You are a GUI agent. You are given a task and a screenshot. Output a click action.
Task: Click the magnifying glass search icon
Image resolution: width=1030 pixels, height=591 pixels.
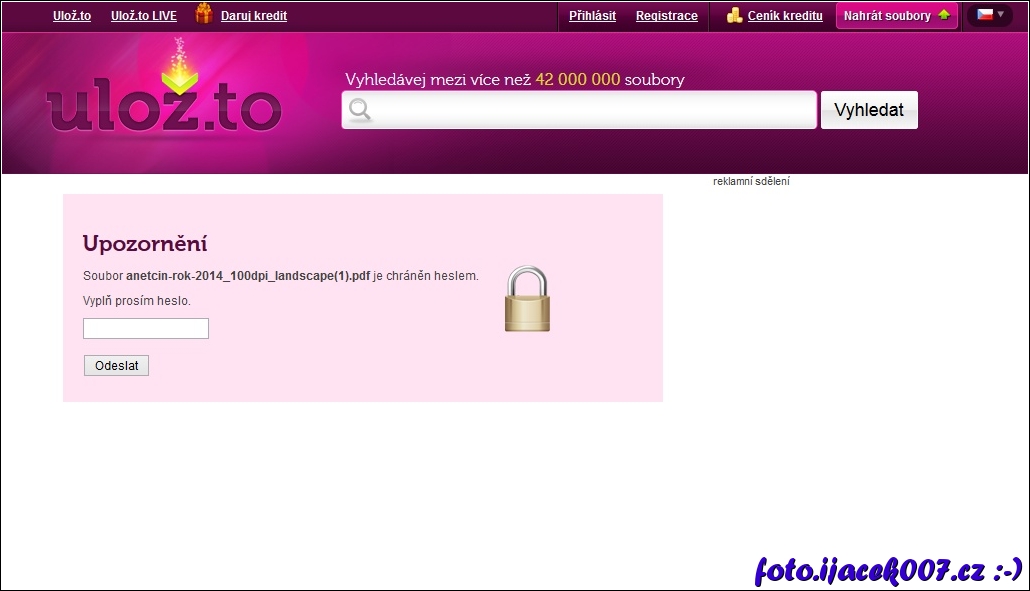tap(360, 110)
